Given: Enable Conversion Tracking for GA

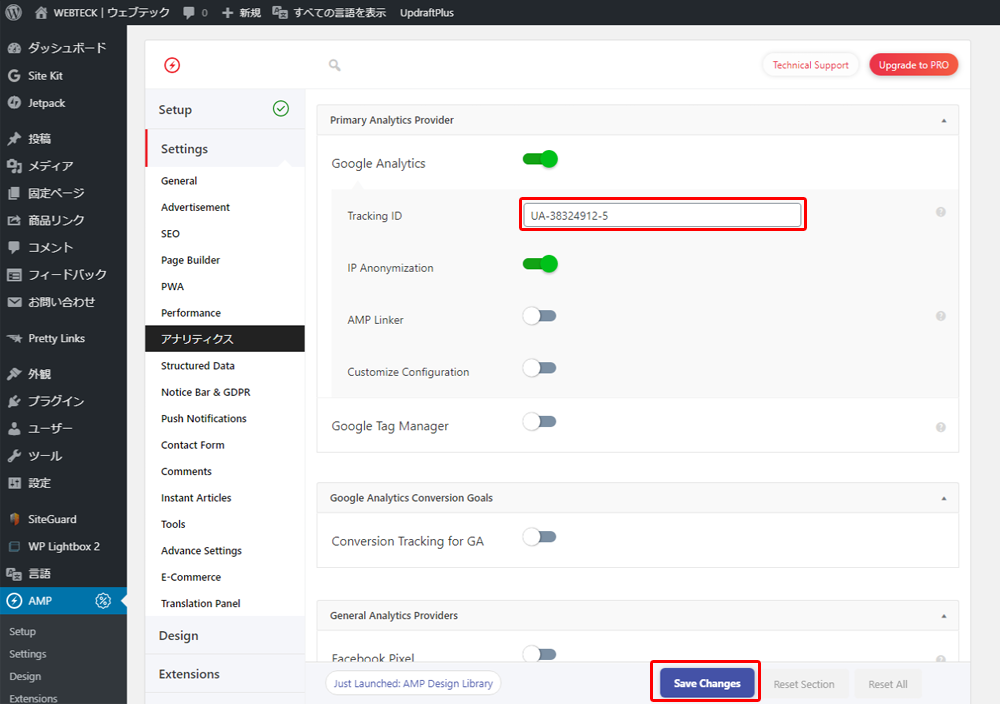Looking at the screenshot, I should pyautogui.click(x=540, y=537).
